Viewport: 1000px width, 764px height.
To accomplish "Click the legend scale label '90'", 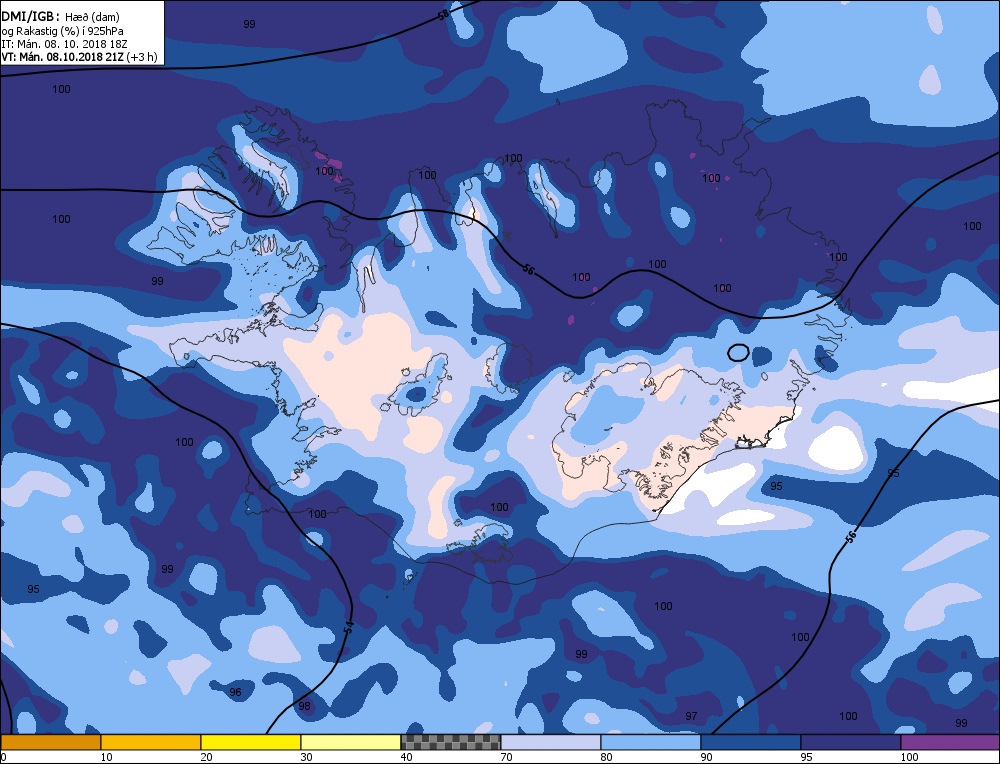I will point(707,757).
